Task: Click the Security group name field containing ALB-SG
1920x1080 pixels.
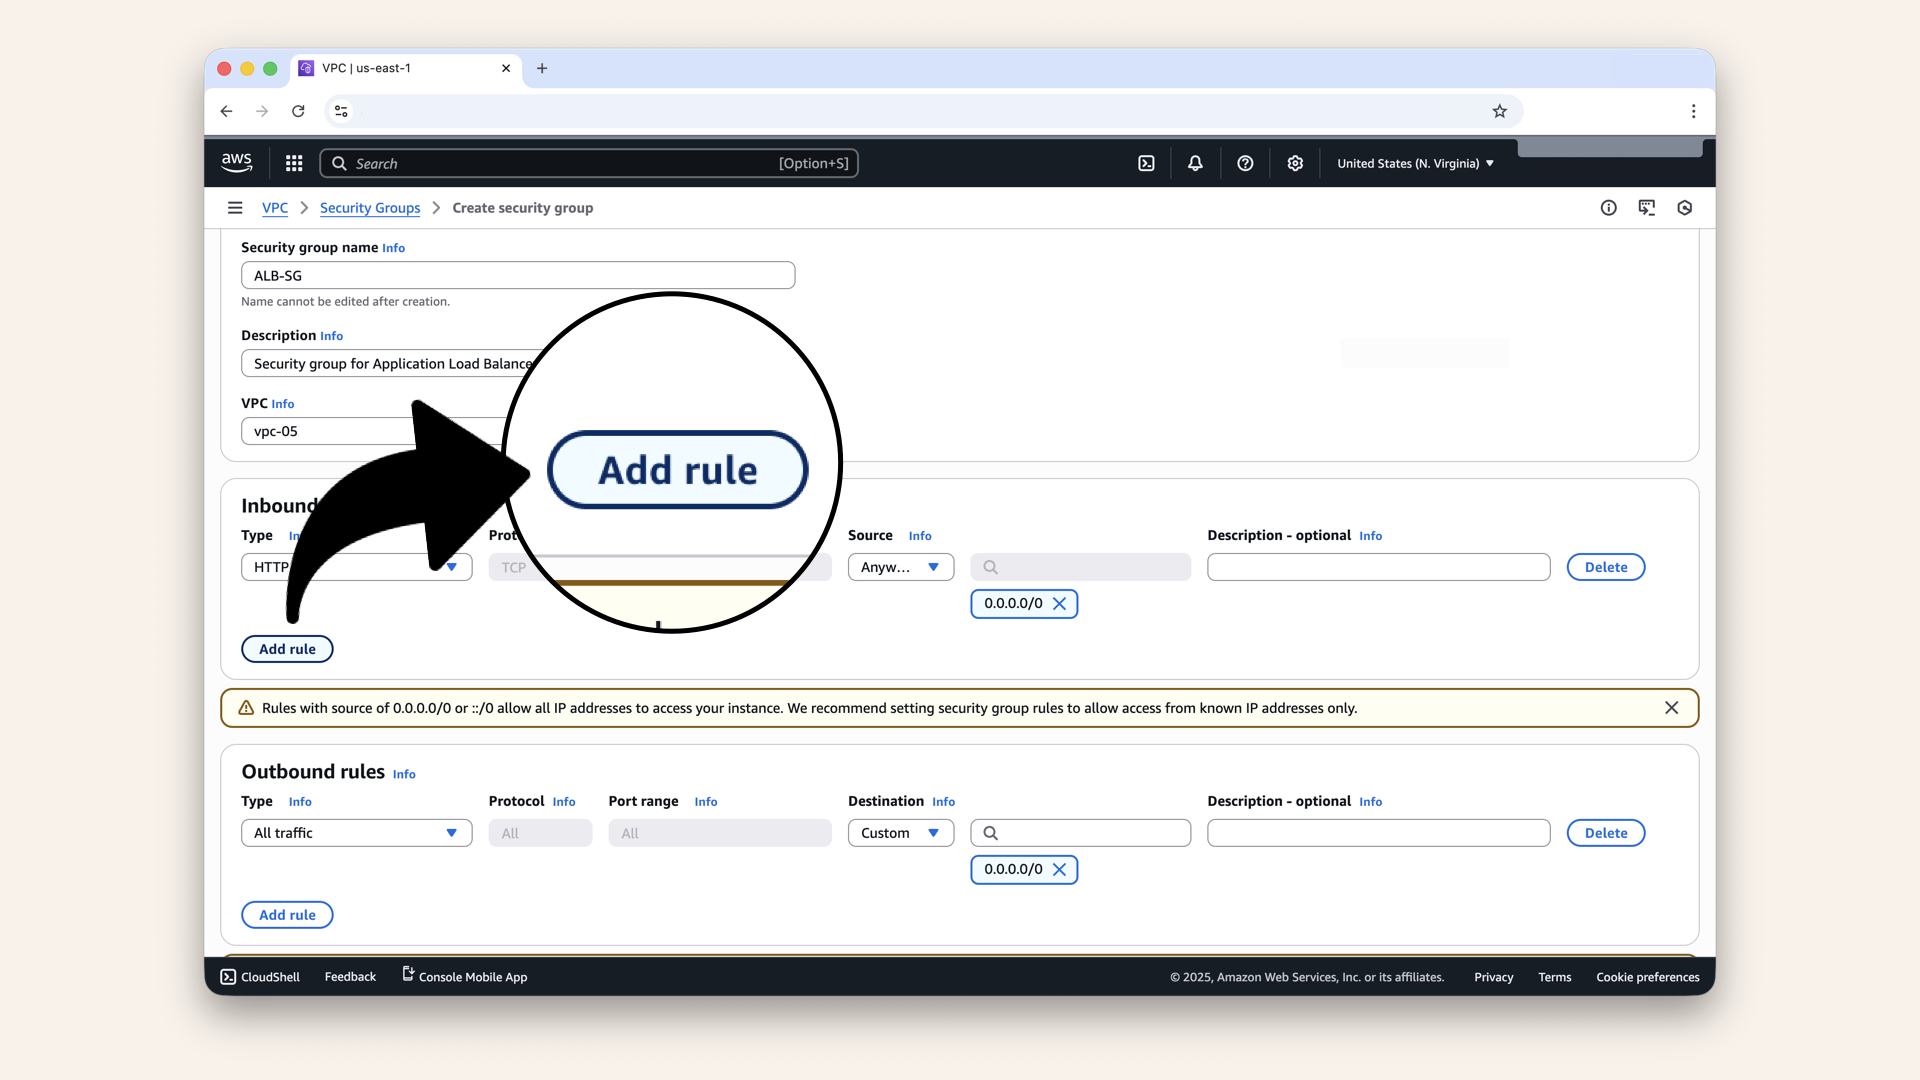Action: tap(517, 275)
